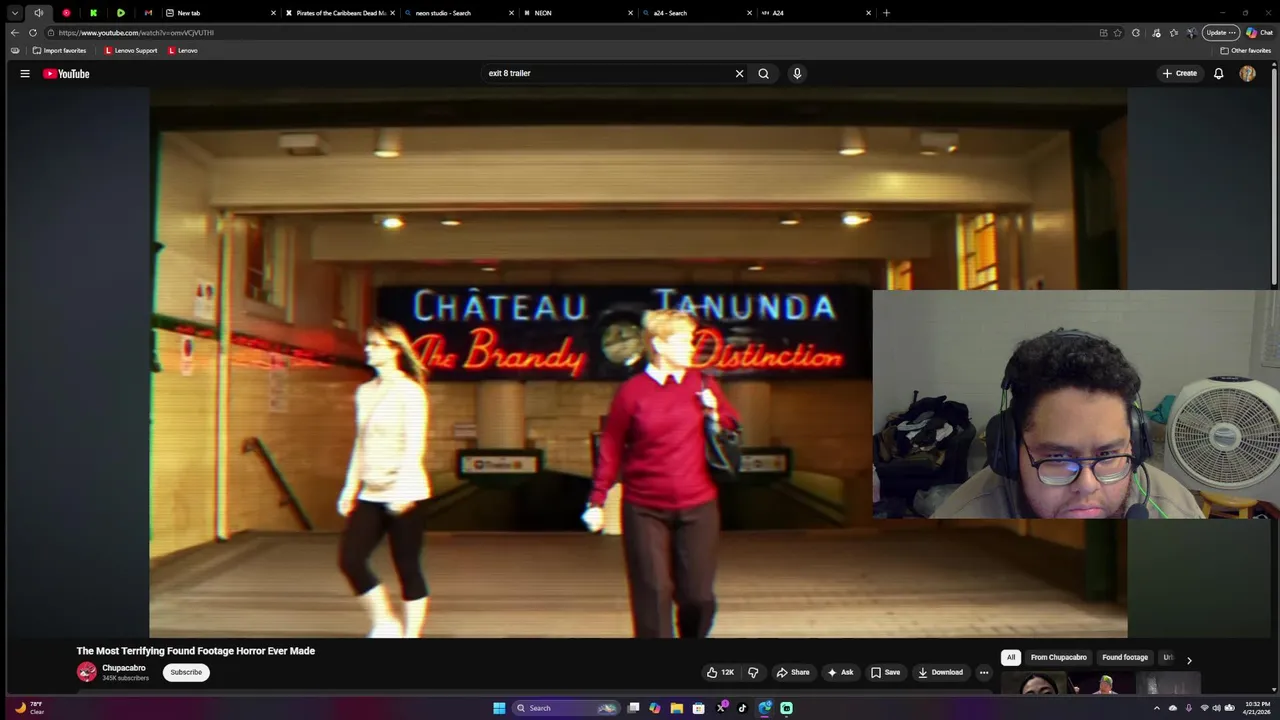Switch to the New tab tab
This screenshot has width=1280, height=720.
tap(218, 13)
